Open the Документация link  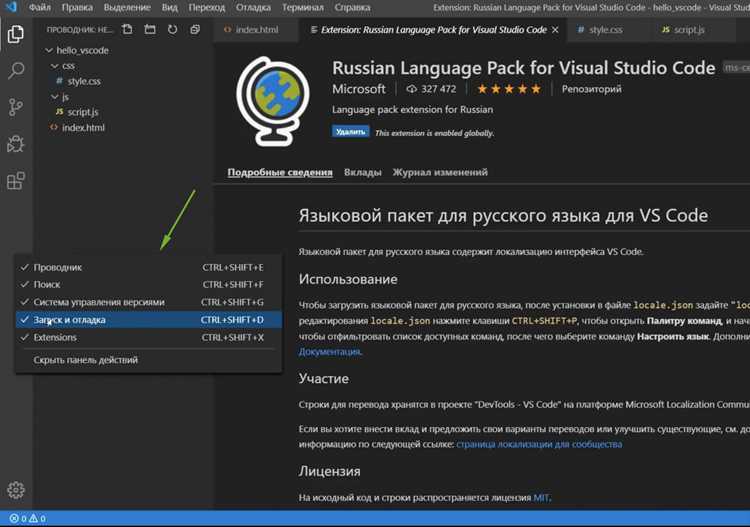tap(330, 351)
